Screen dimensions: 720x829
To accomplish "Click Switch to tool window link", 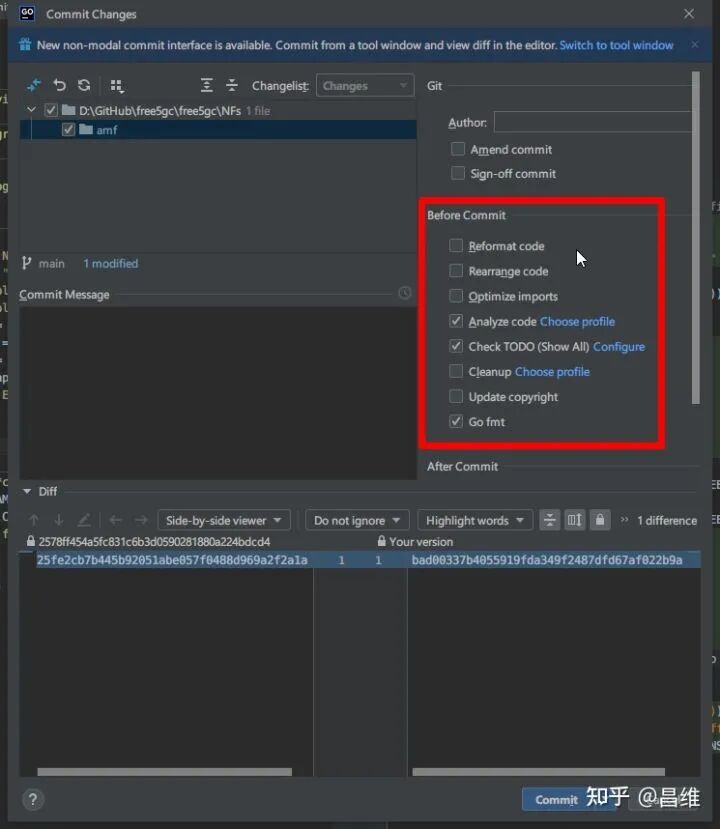I will pyautogui.click(x=616, y=45).
